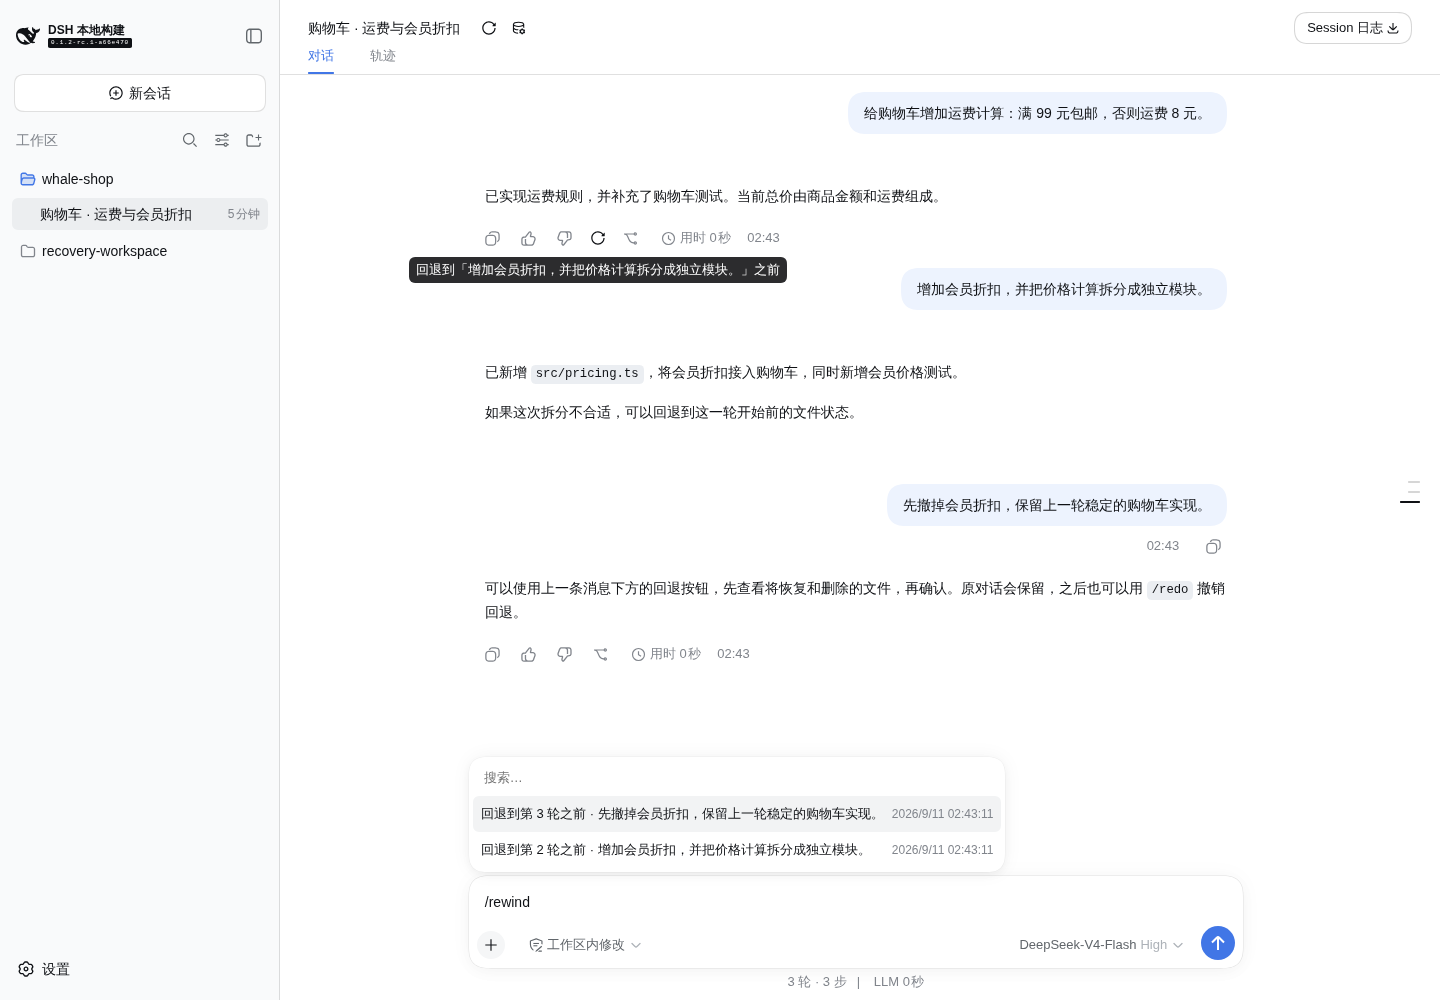The height and width of the screenshot is (1000, 1440).
Task: Click the /redo code label
Action: pos(1170,589)
